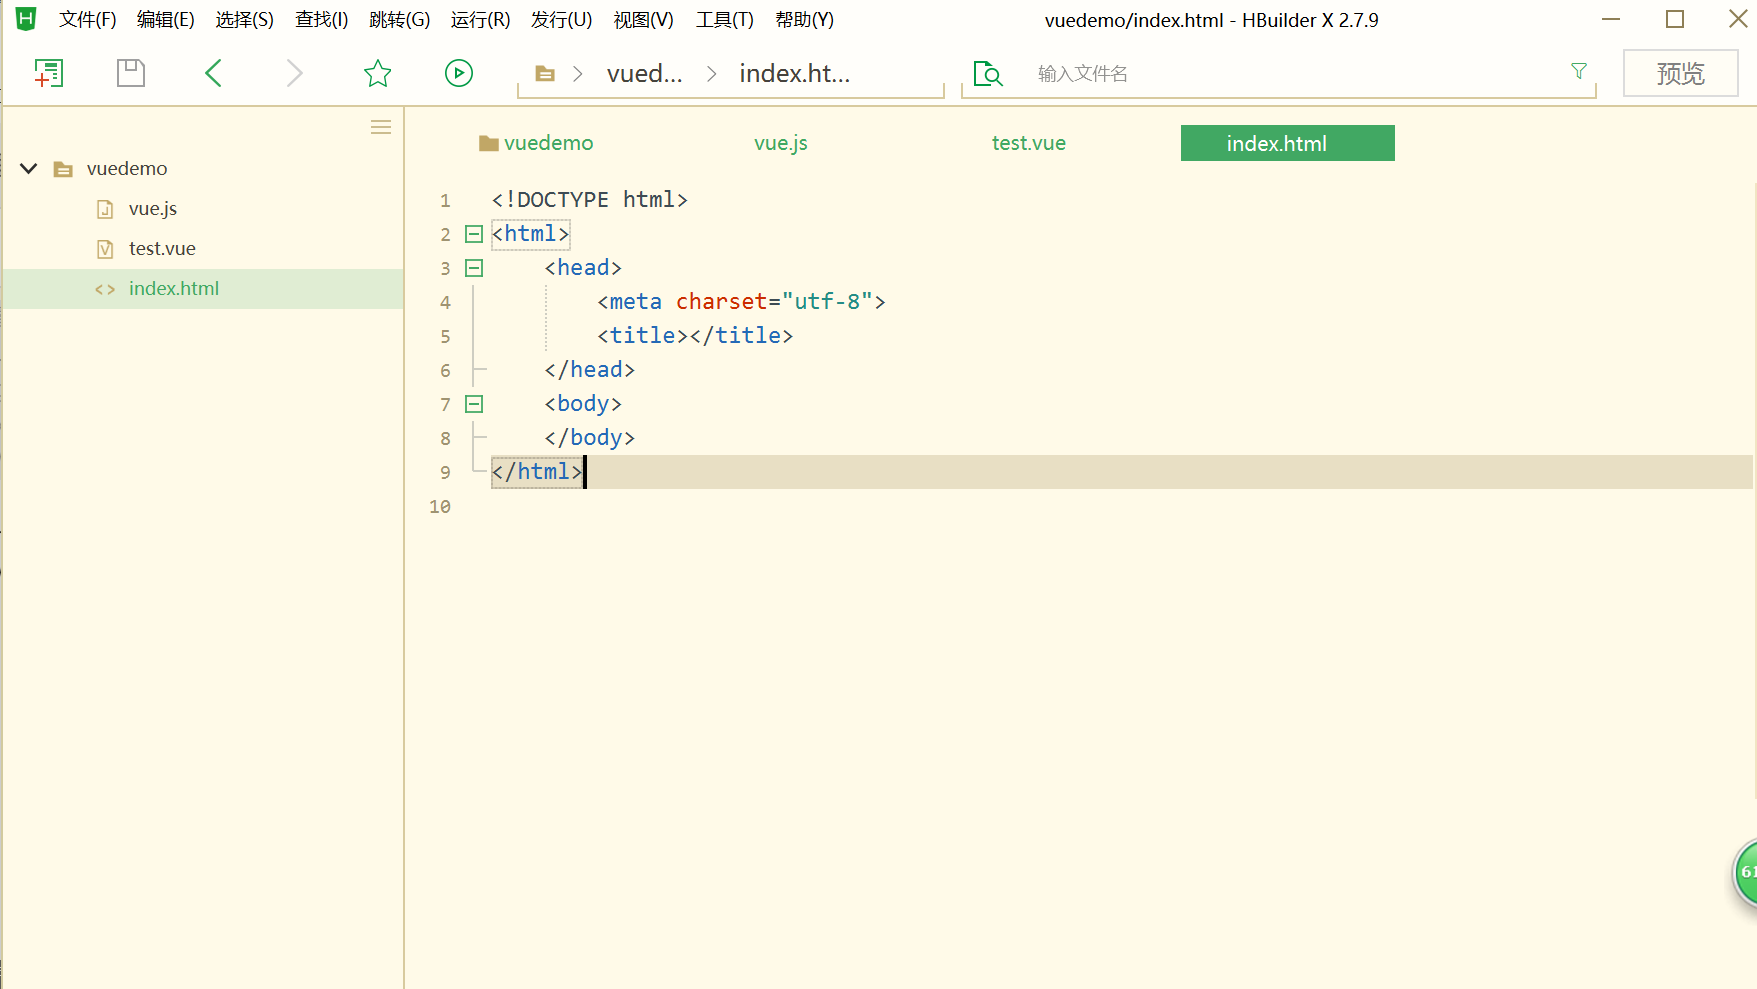Save the current file via the save icon
Screen dimensions: 1757x989
point(130,72)
